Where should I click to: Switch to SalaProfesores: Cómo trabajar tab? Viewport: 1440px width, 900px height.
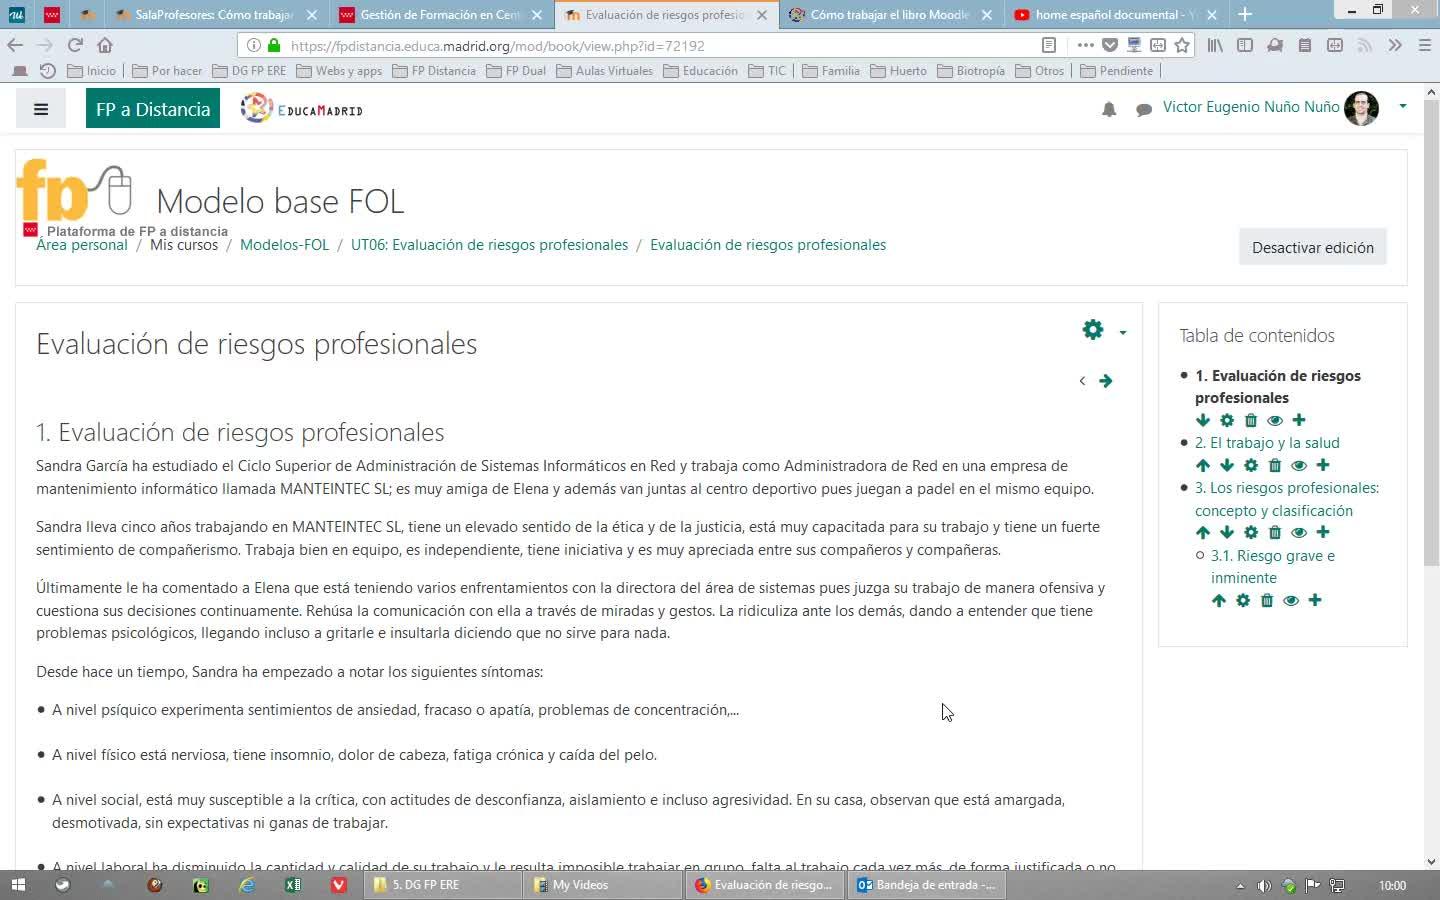214,15
